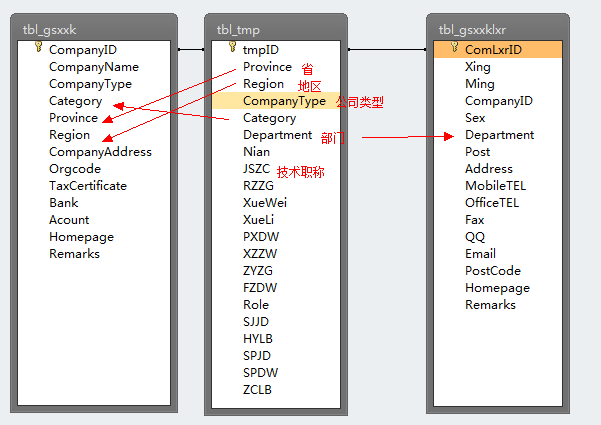The height and width of the screenshot is (425, 601).
Task: Select the Category field in tbl_gsxxk
Action: (x=76, y=101)
